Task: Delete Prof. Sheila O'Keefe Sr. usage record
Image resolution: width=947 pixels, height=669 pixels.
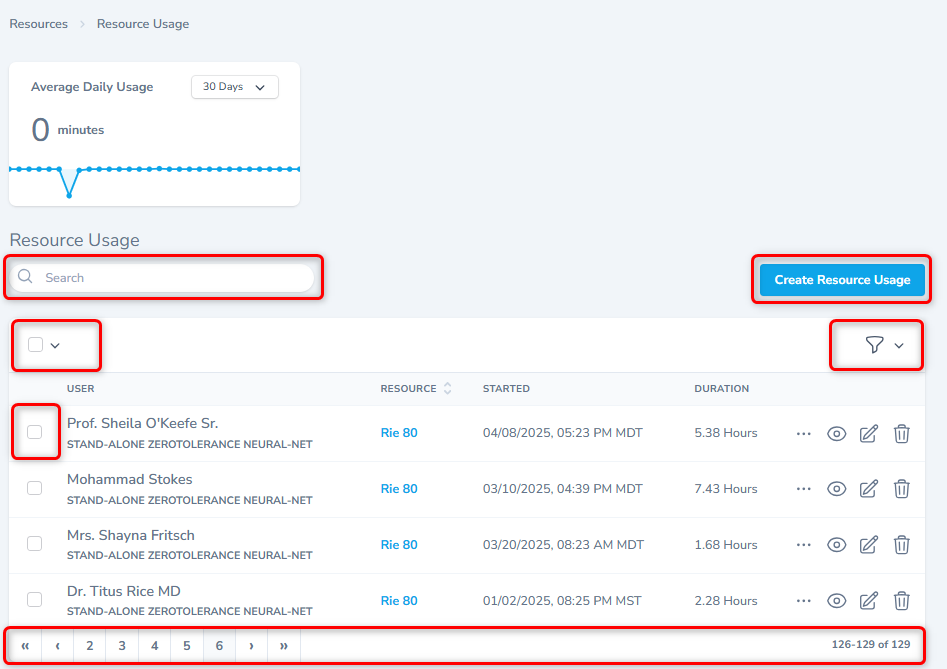Action: [901, 433]
